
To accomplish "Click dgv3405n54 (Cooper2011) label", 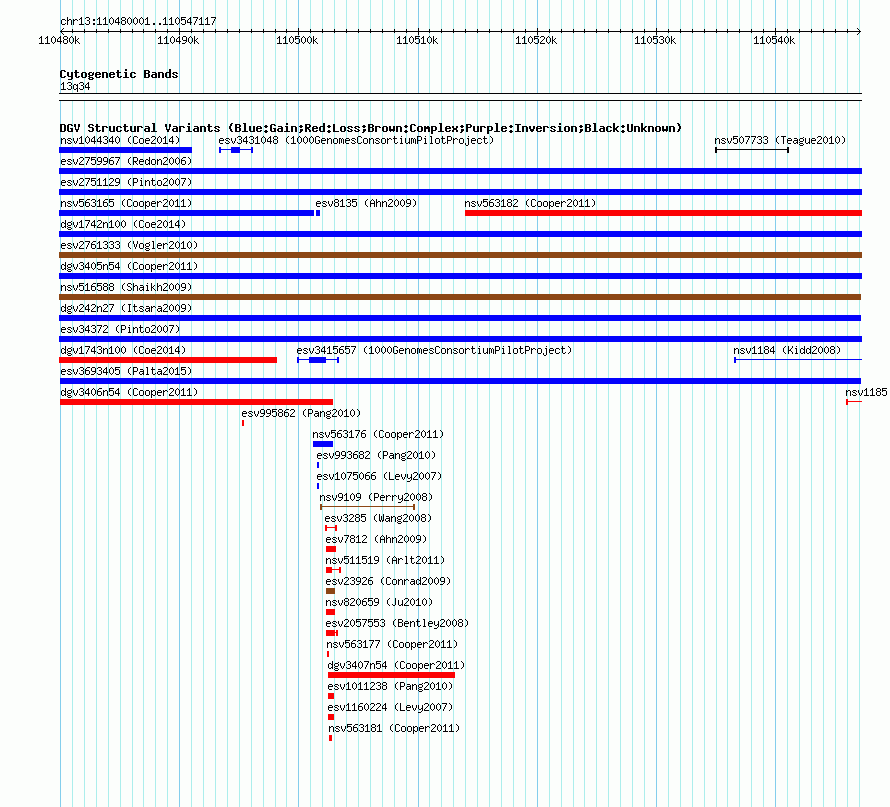I will click(x=129, y=266).
